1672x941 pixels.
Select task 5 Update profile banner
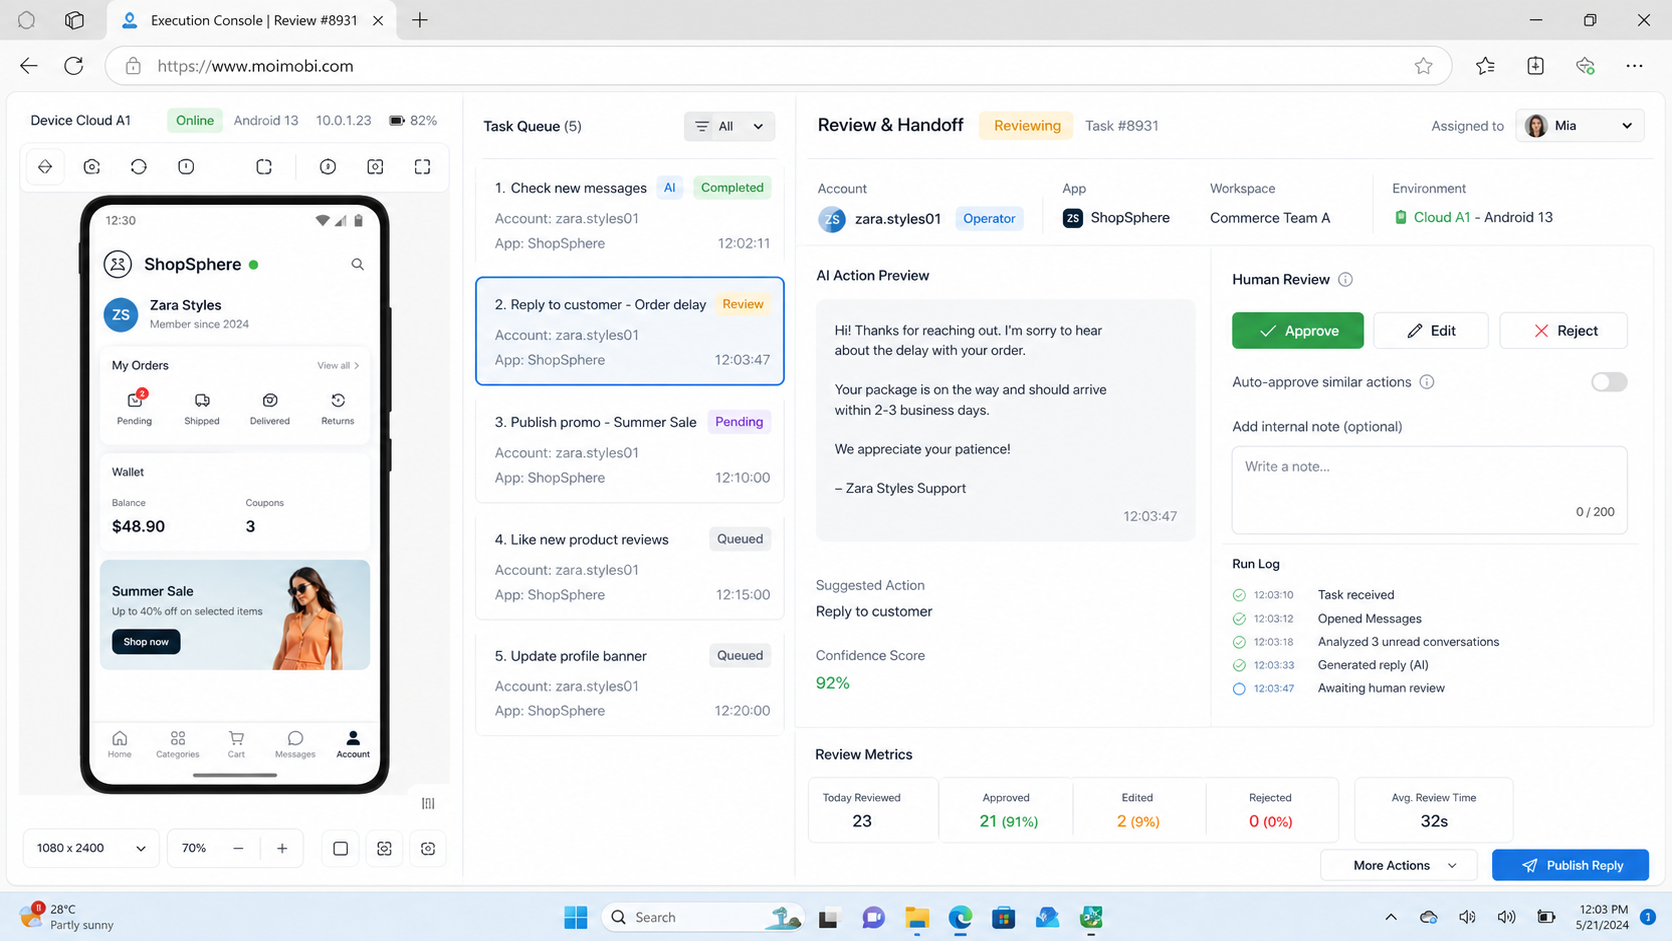click(630, 683)
